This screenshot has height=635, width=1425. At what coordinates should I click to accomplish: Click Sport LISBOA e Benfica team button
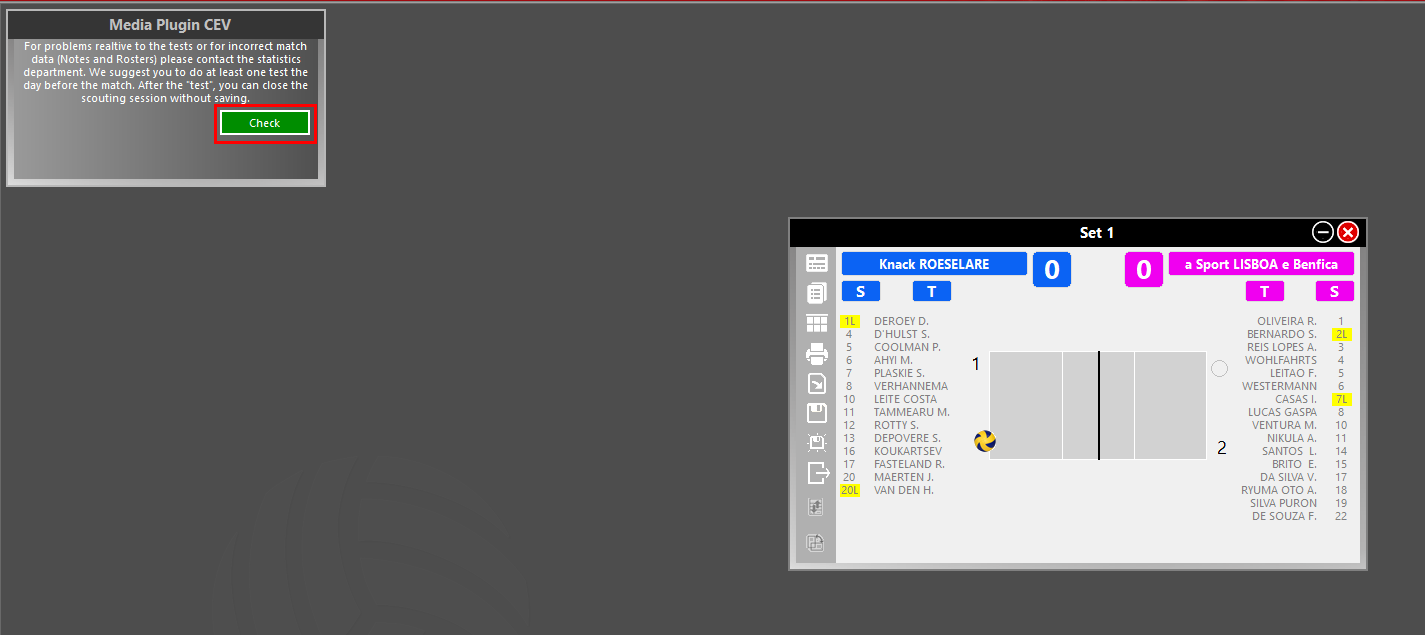[1261, 264]
